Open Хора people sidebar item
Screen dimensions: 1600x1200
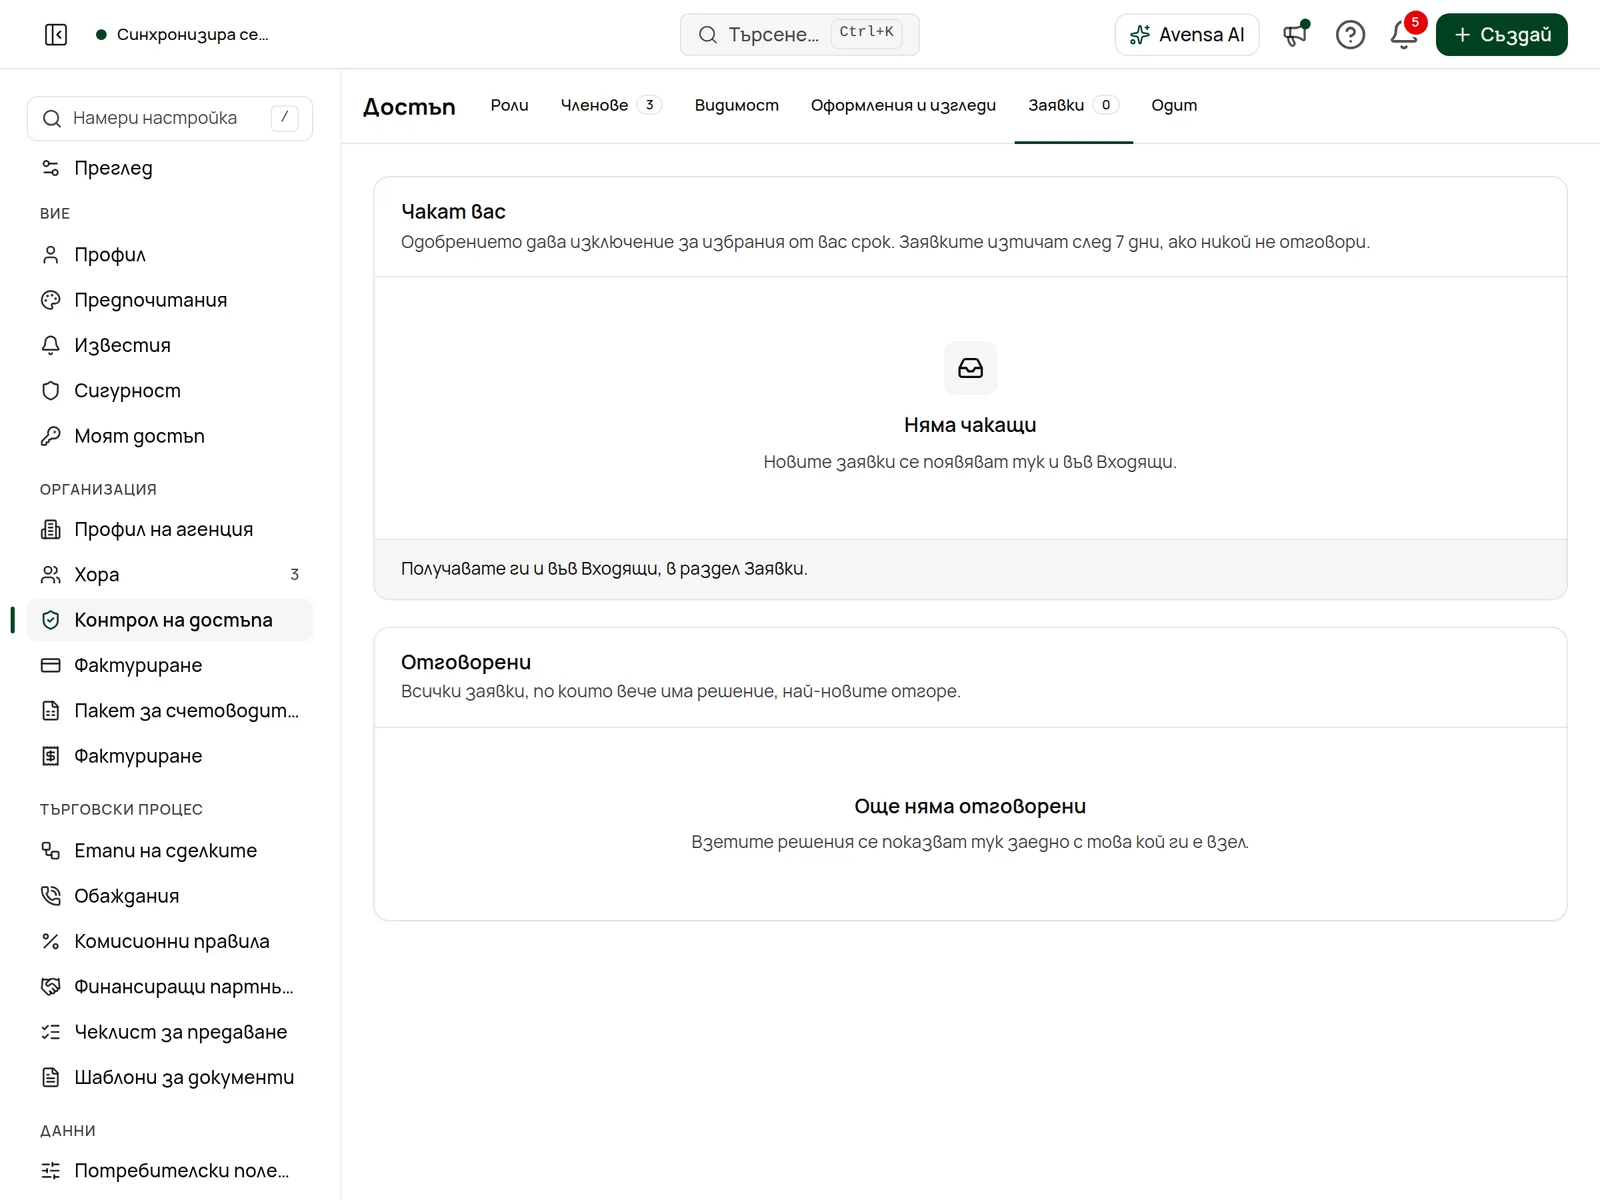(x=170, y=575)
